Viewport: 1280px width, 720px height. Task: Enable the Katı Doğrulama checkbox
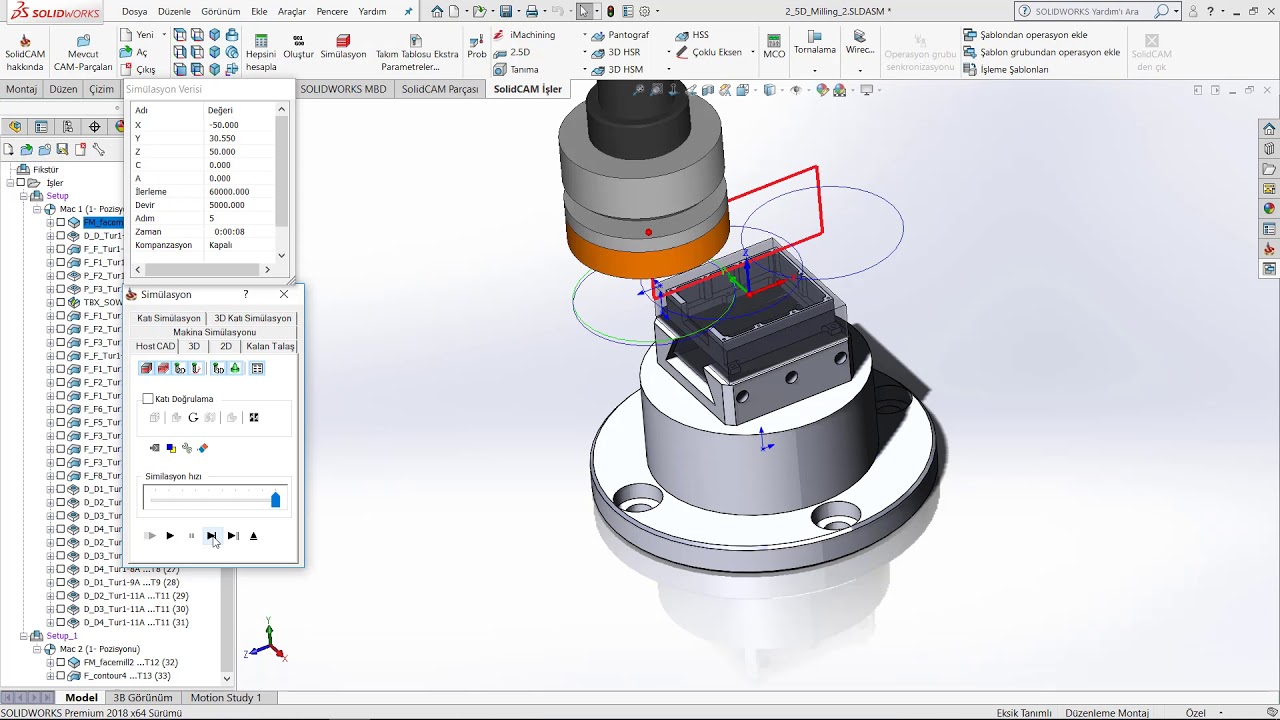(x=148, y=399)
